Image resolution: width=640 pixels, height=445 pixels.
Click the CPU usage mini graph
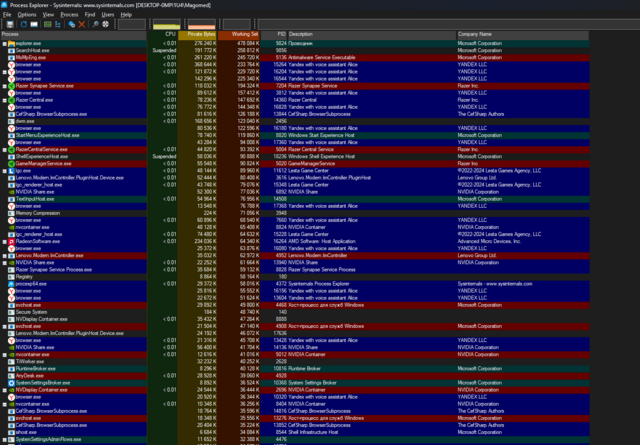(x=168, y=25)
